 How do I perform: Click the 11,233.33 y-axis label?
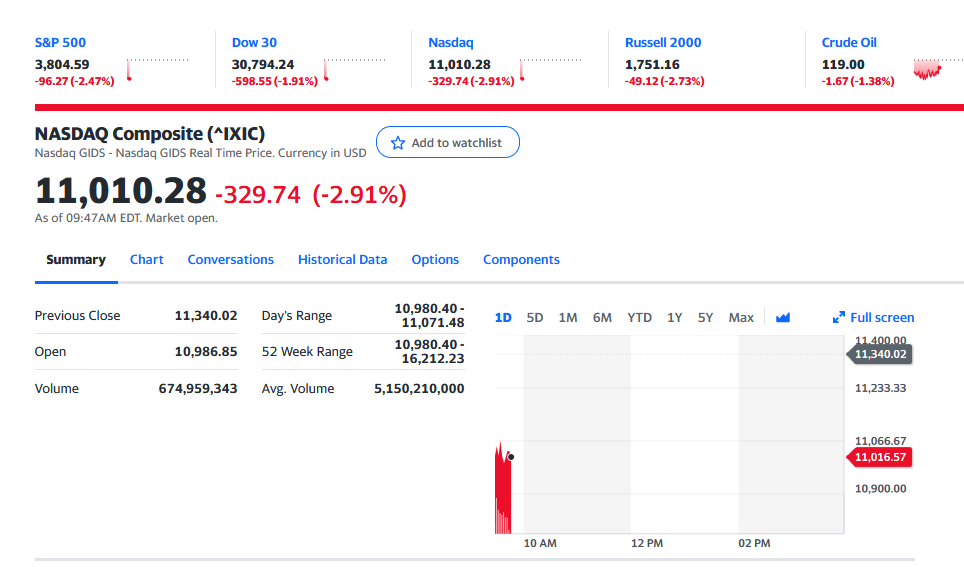[x=880, y=388]
